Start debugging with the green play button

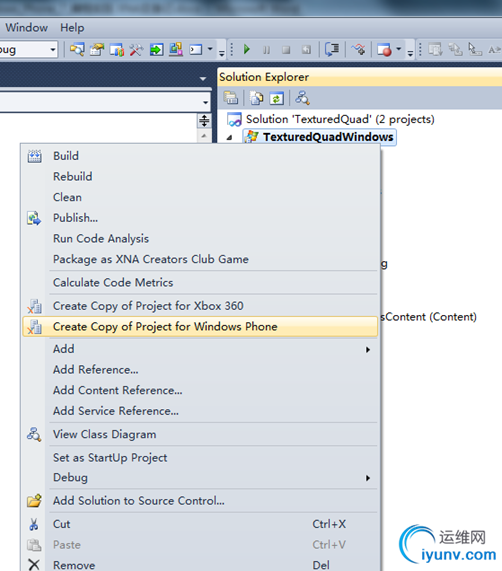click(247, 49)
